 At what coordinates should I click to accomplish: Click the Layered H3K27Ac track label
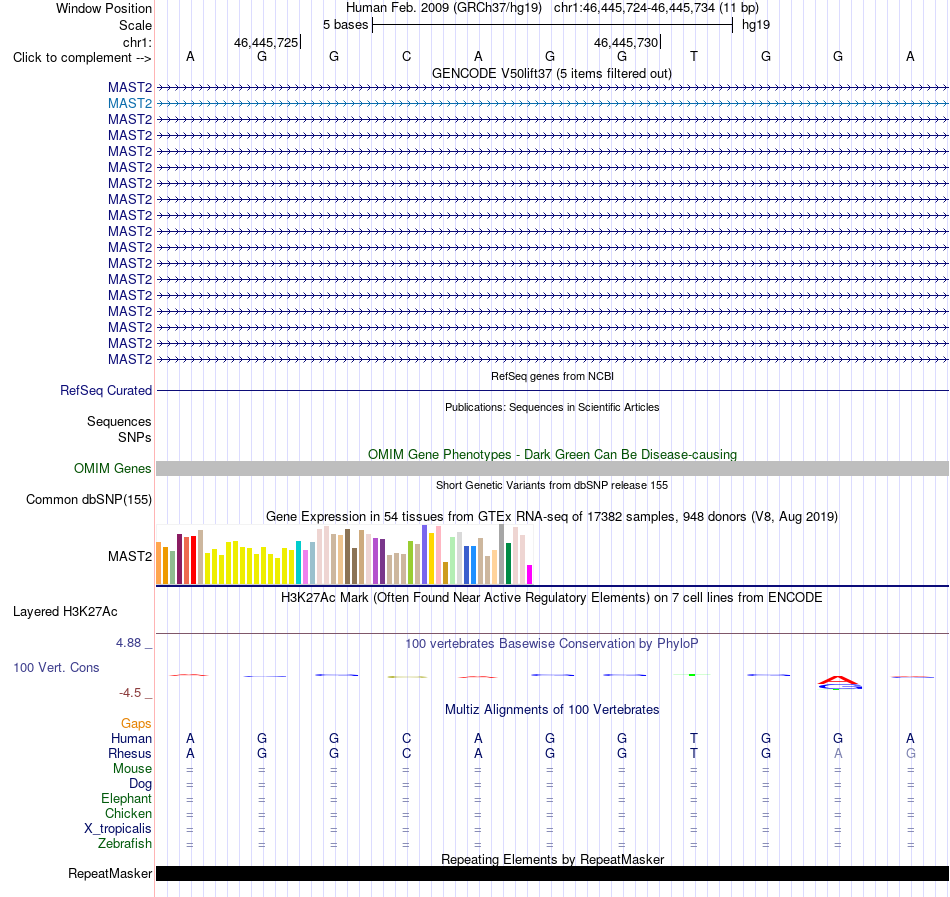(x=65, y=612)
